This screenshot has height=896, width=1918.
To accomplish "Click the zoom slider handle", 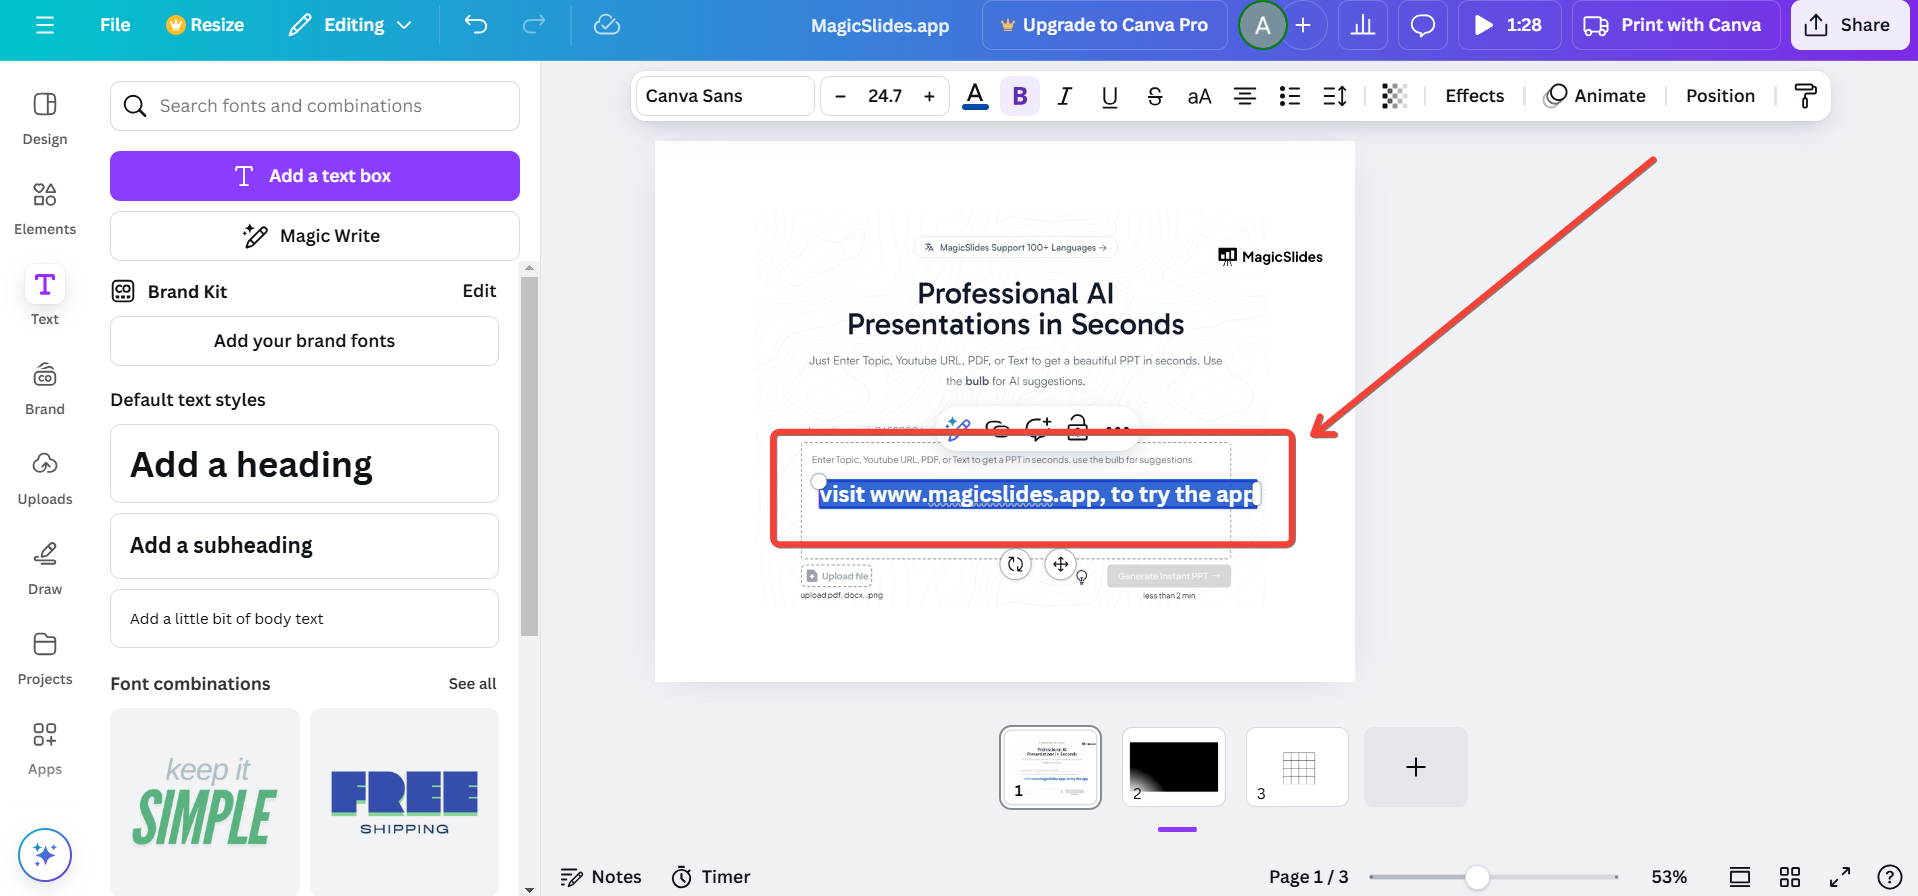I will pos(1477,877).
